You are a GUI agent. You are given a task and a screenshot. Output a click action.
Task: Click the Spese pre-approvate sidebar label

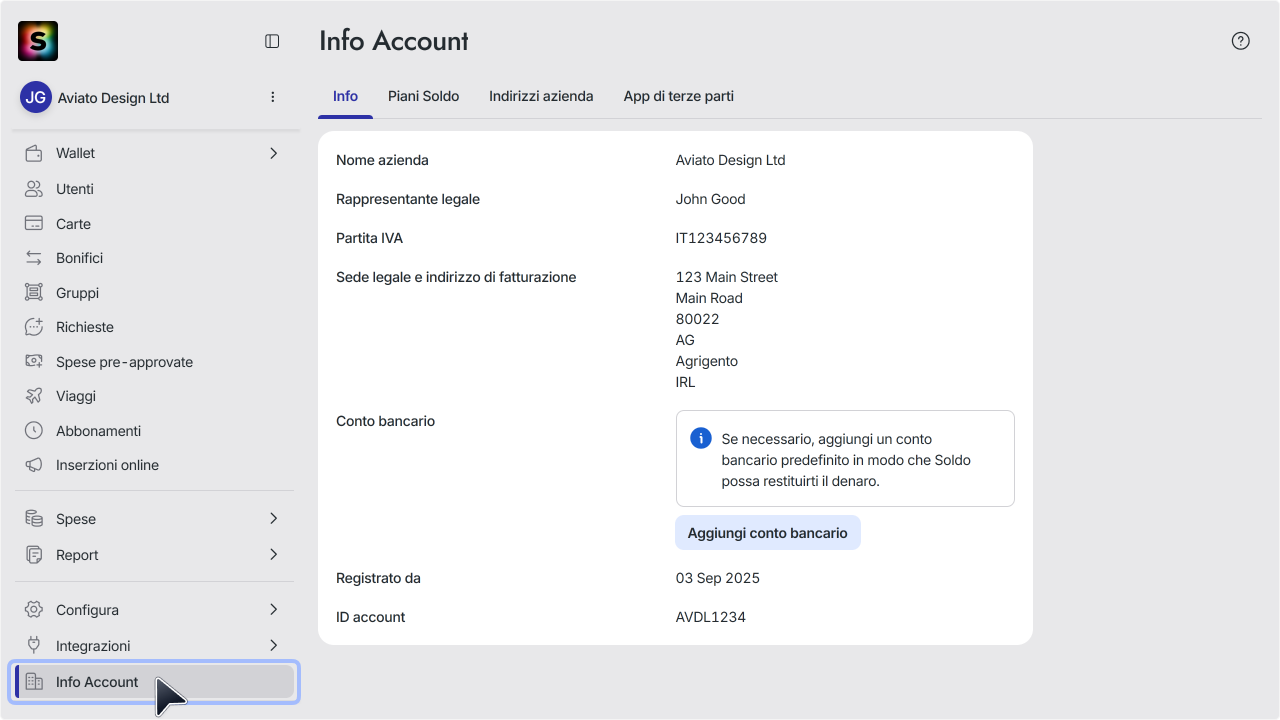pos(124,362)
